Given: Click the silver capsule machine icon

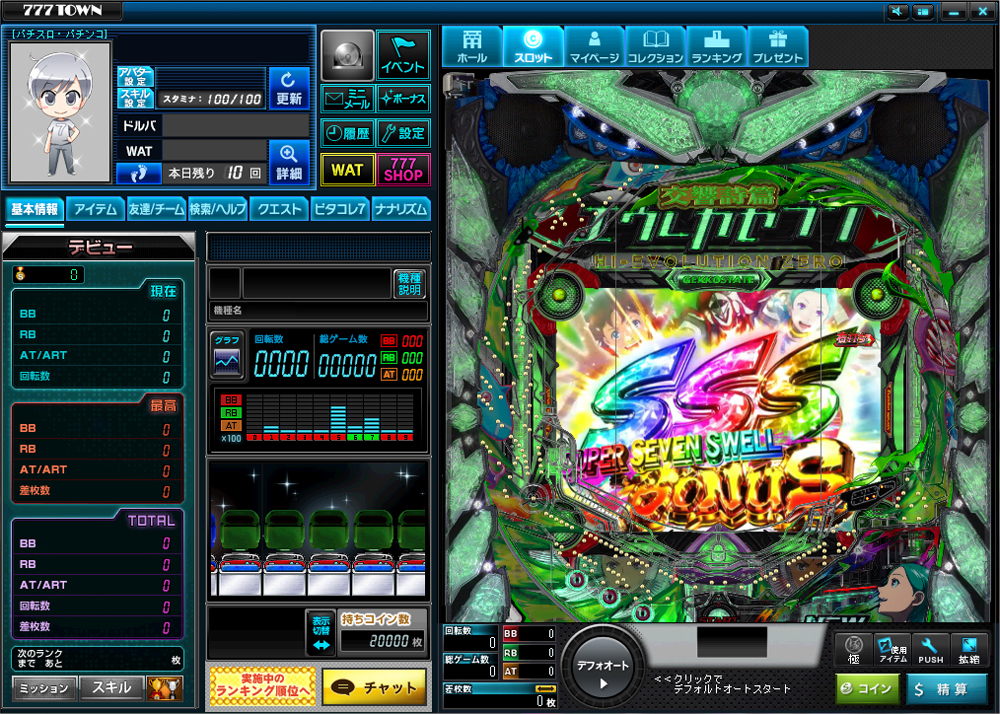Looking at the screenshot, I should (x=347, y=55).
